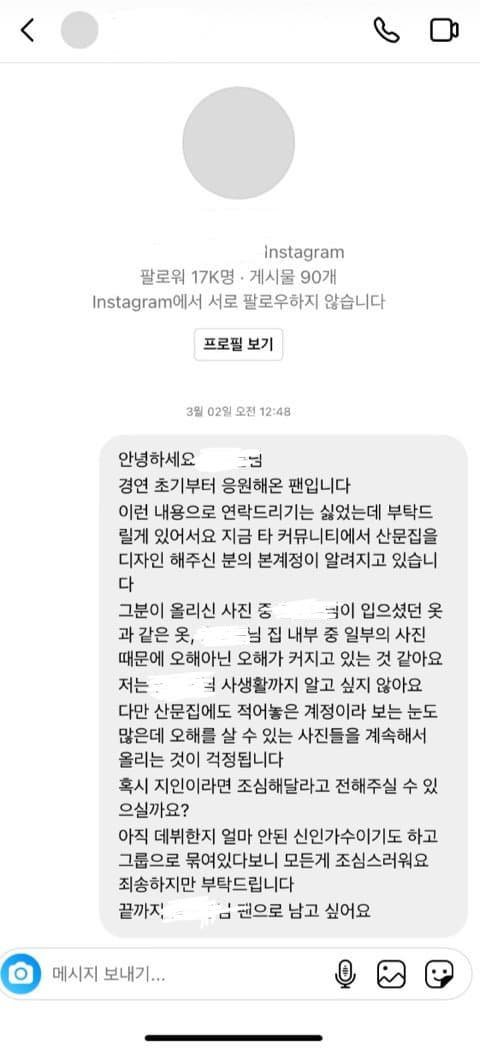Open camera from the blue camera icon

click(x=21, y=973)
